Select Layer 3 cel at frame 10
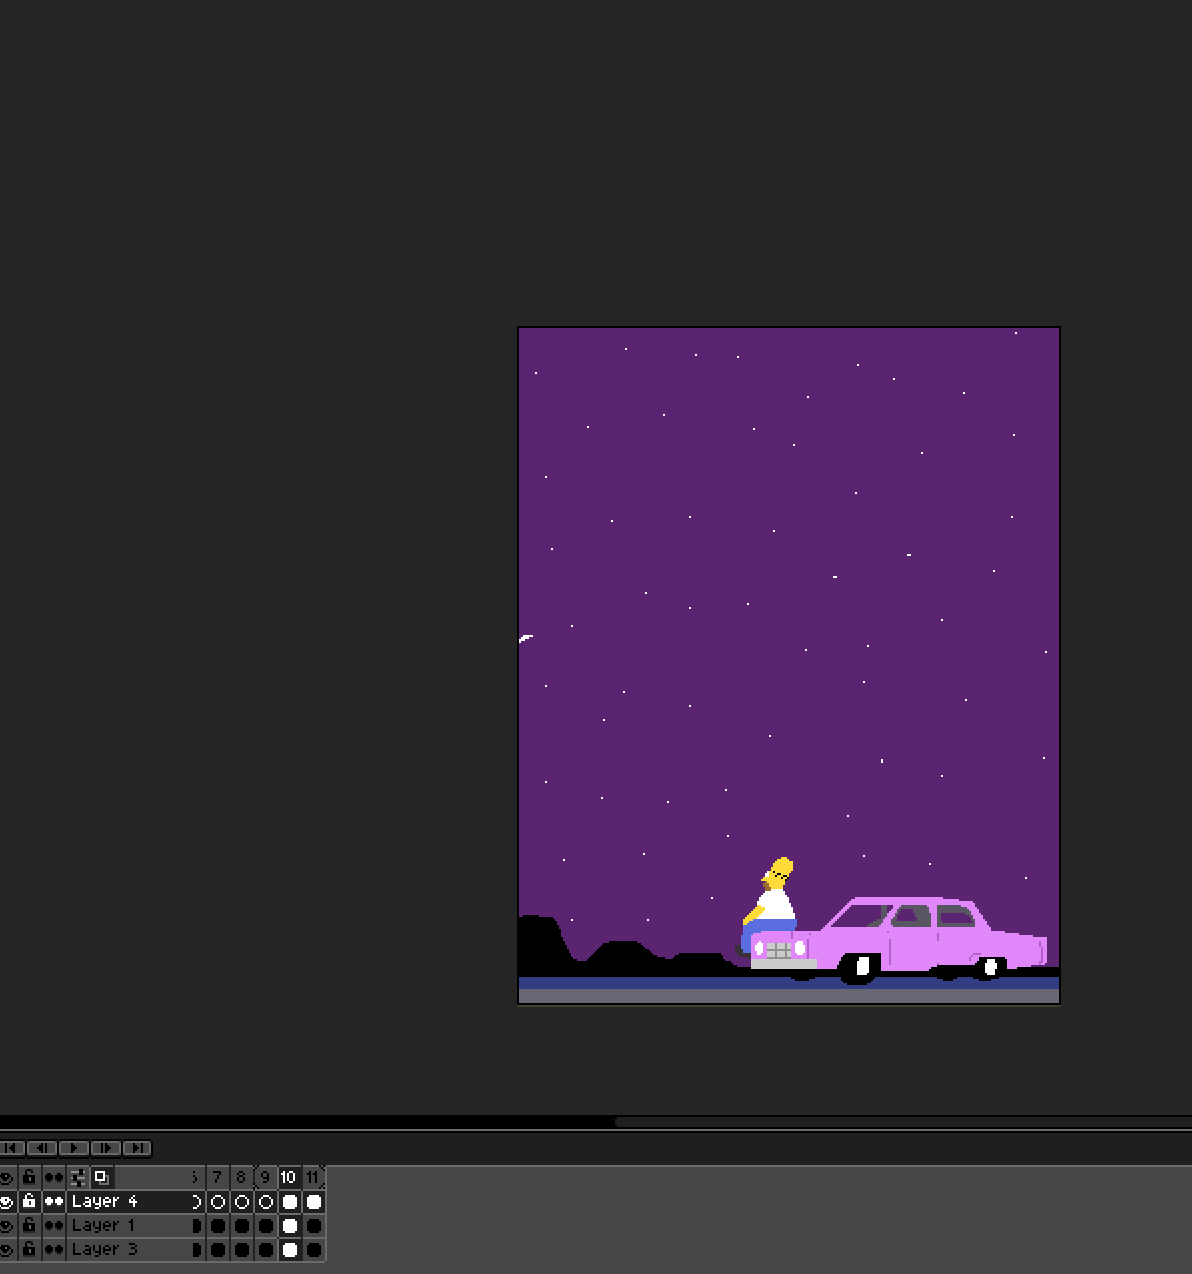 tap(289, 1249)
